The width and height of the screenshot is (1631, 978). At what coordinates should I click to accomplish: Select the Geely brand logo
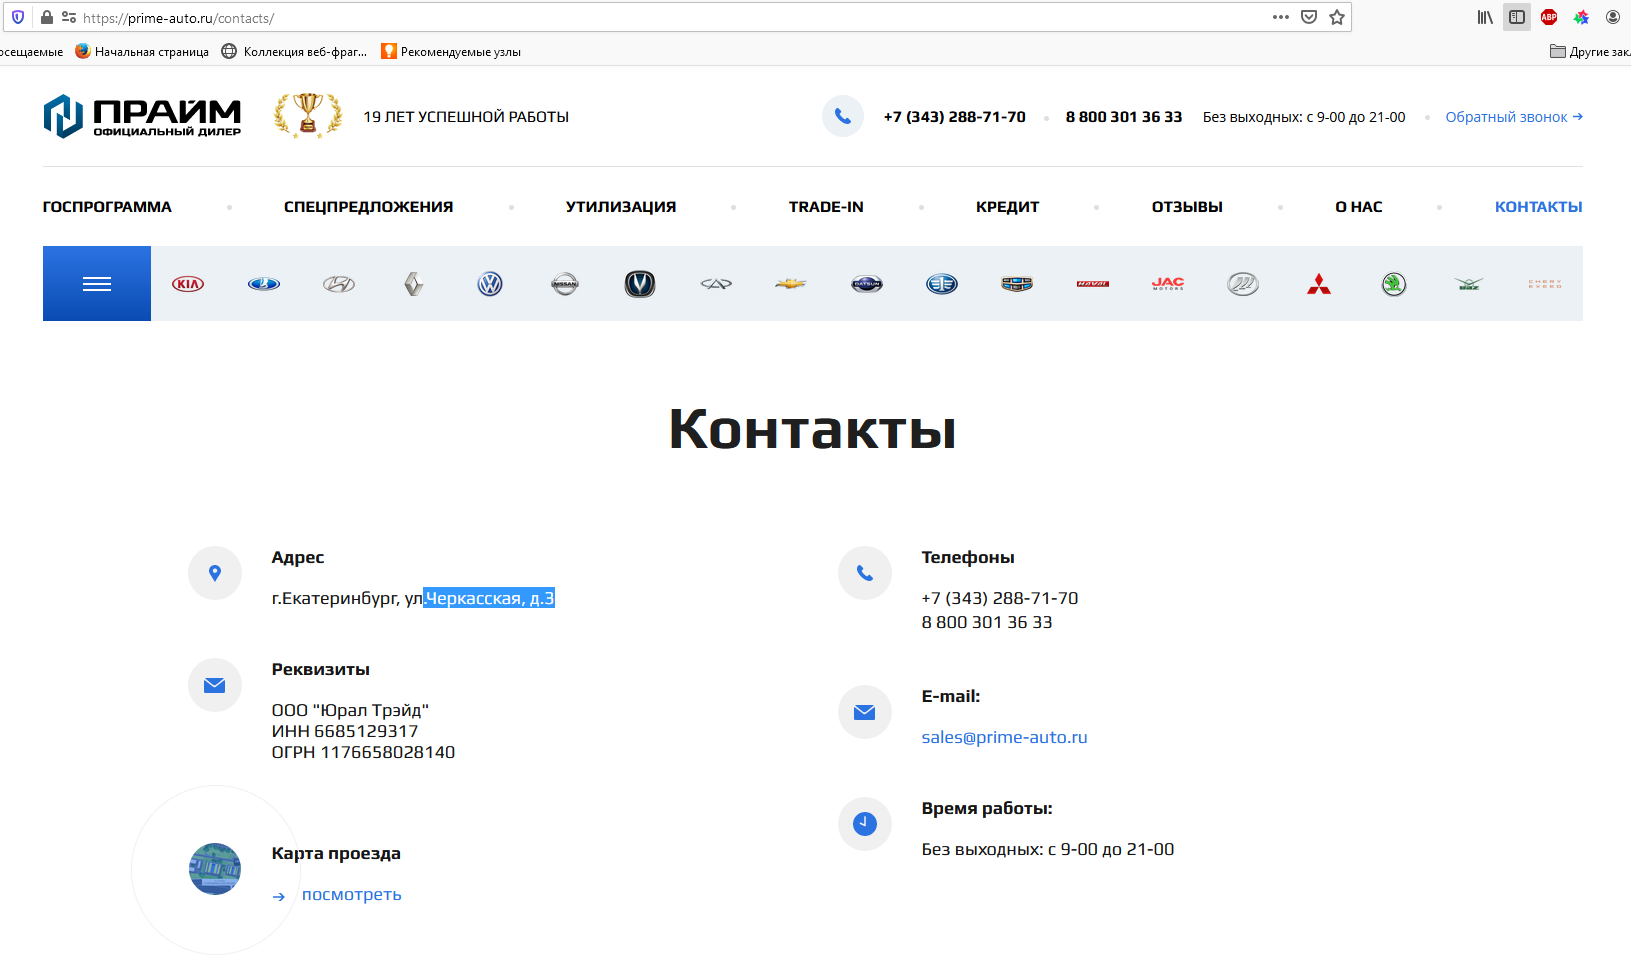(1017, 284)
